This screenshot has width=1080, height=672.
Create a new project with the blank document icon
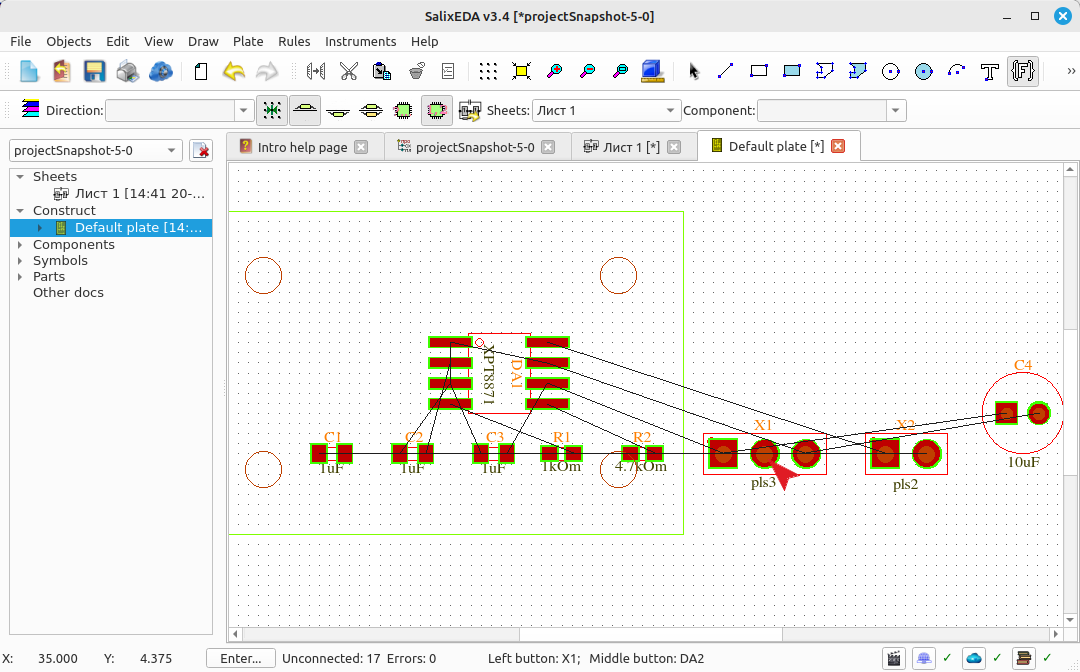coord(29,71)
